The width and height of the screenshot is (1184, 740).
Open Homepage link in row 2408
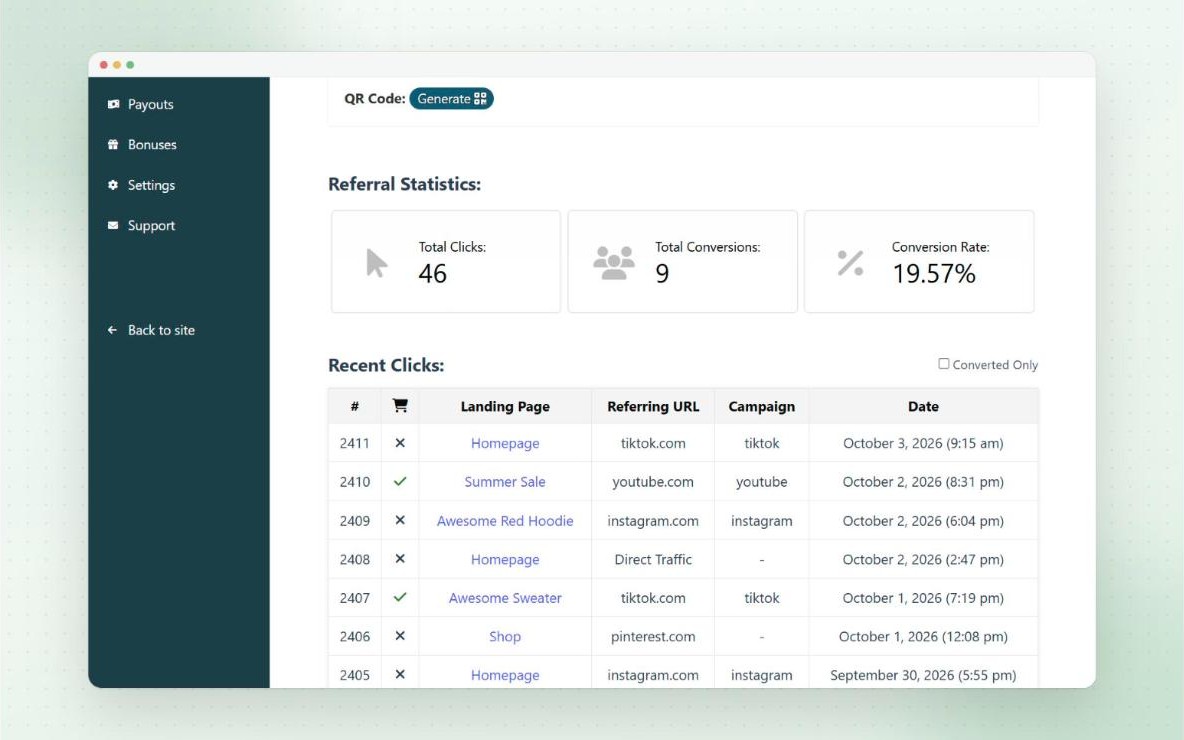point(505,560)
